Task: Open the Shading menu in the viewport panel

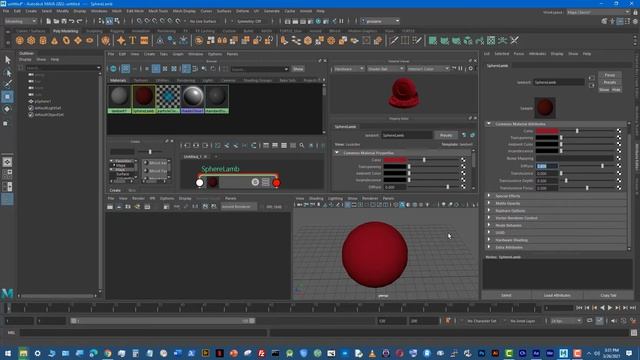Action: coord(316,198)
